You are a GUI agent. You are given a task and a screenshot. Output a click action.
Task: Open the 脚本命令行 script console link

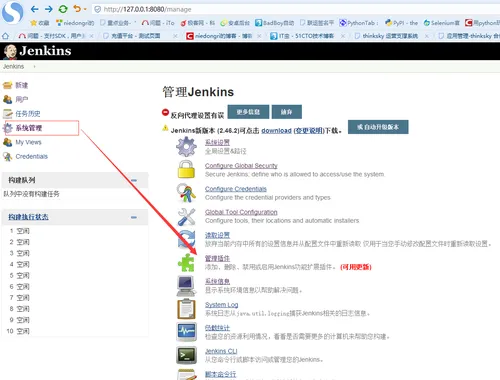220,374
